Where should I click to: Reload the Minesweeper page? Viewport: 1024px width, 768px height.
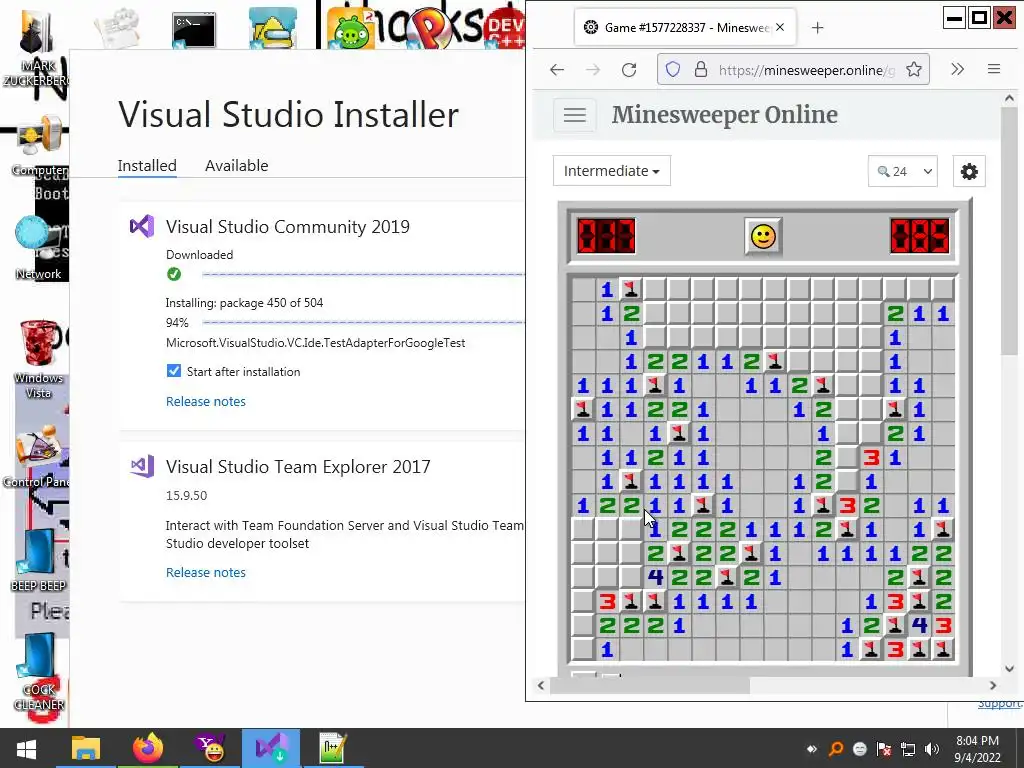[629, 69]
